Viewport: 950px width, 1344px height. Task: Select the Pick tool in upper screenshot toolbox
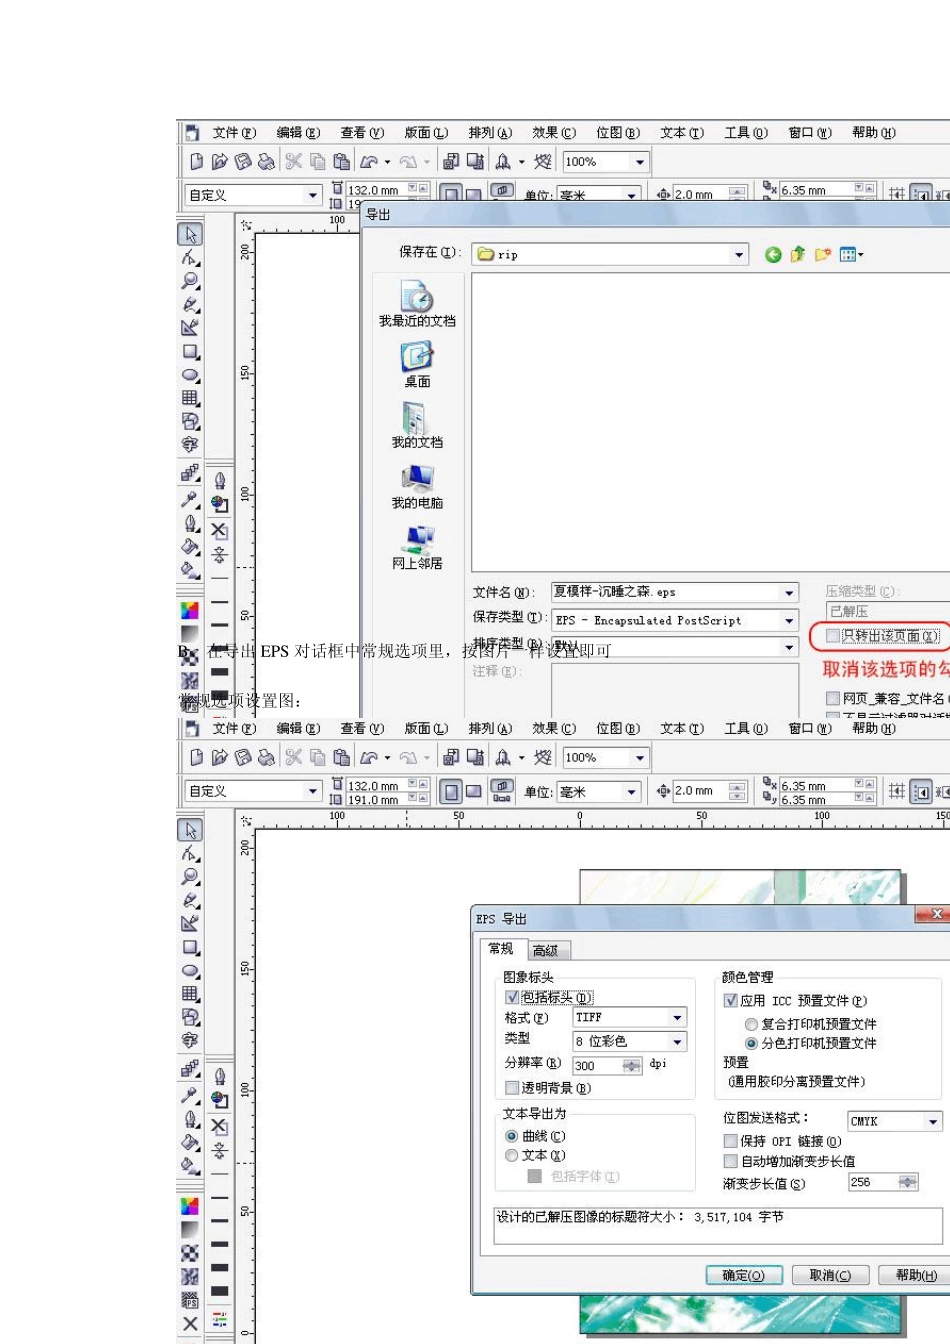click(x=189, y=234)
